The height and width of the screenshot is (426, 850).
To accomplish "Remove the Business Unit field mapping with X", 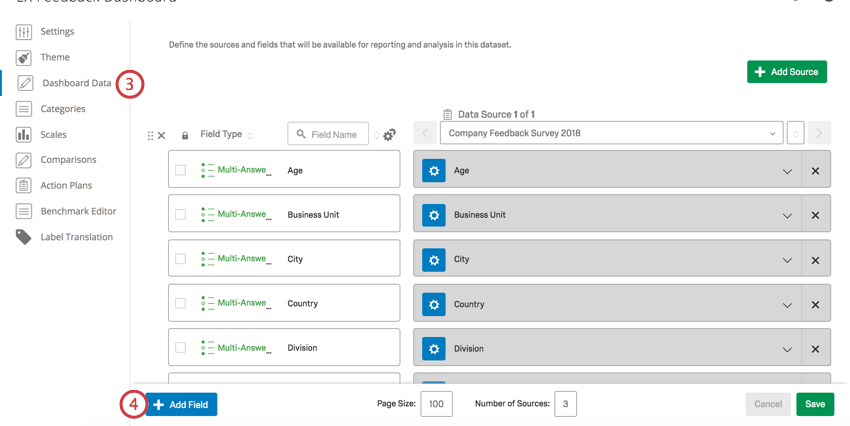I will click(x=815, y=215).
